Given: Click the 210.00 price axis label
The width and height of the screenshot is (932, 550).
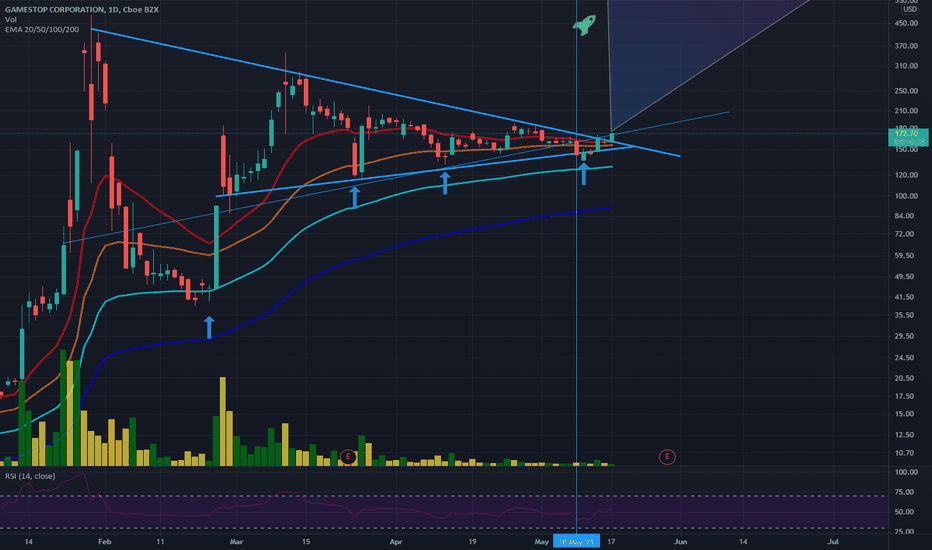Looking at the screenshot, I should click(906, 111).
